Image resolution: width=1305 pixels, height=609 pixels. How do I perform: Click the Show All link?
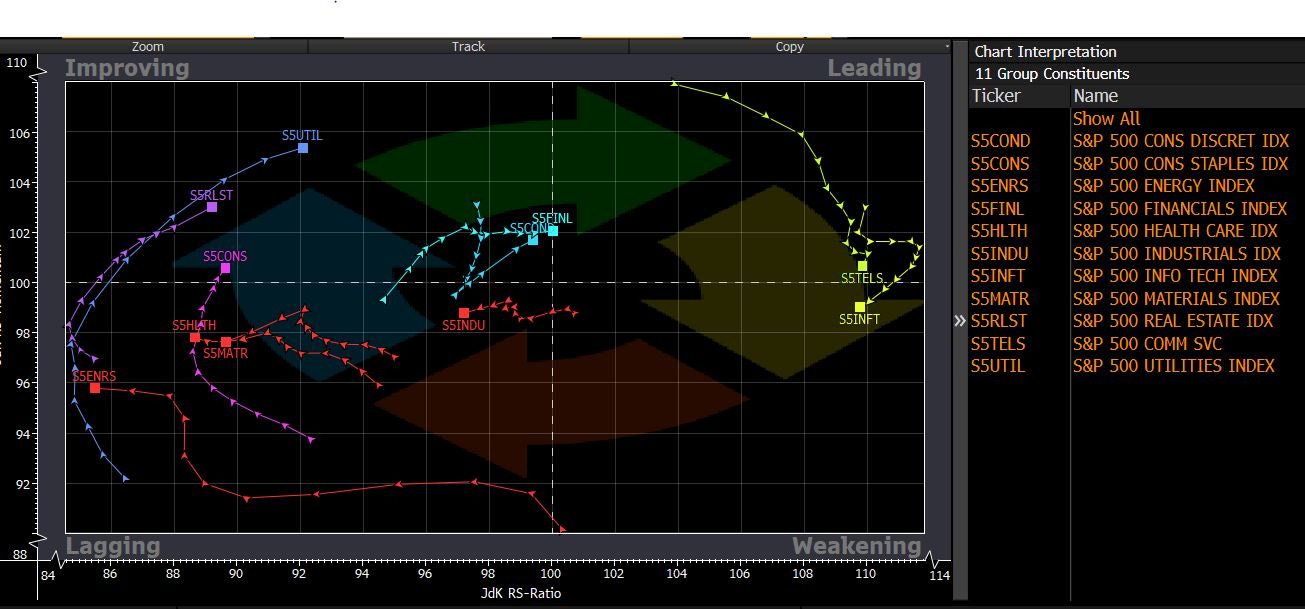click(1106, 118)
